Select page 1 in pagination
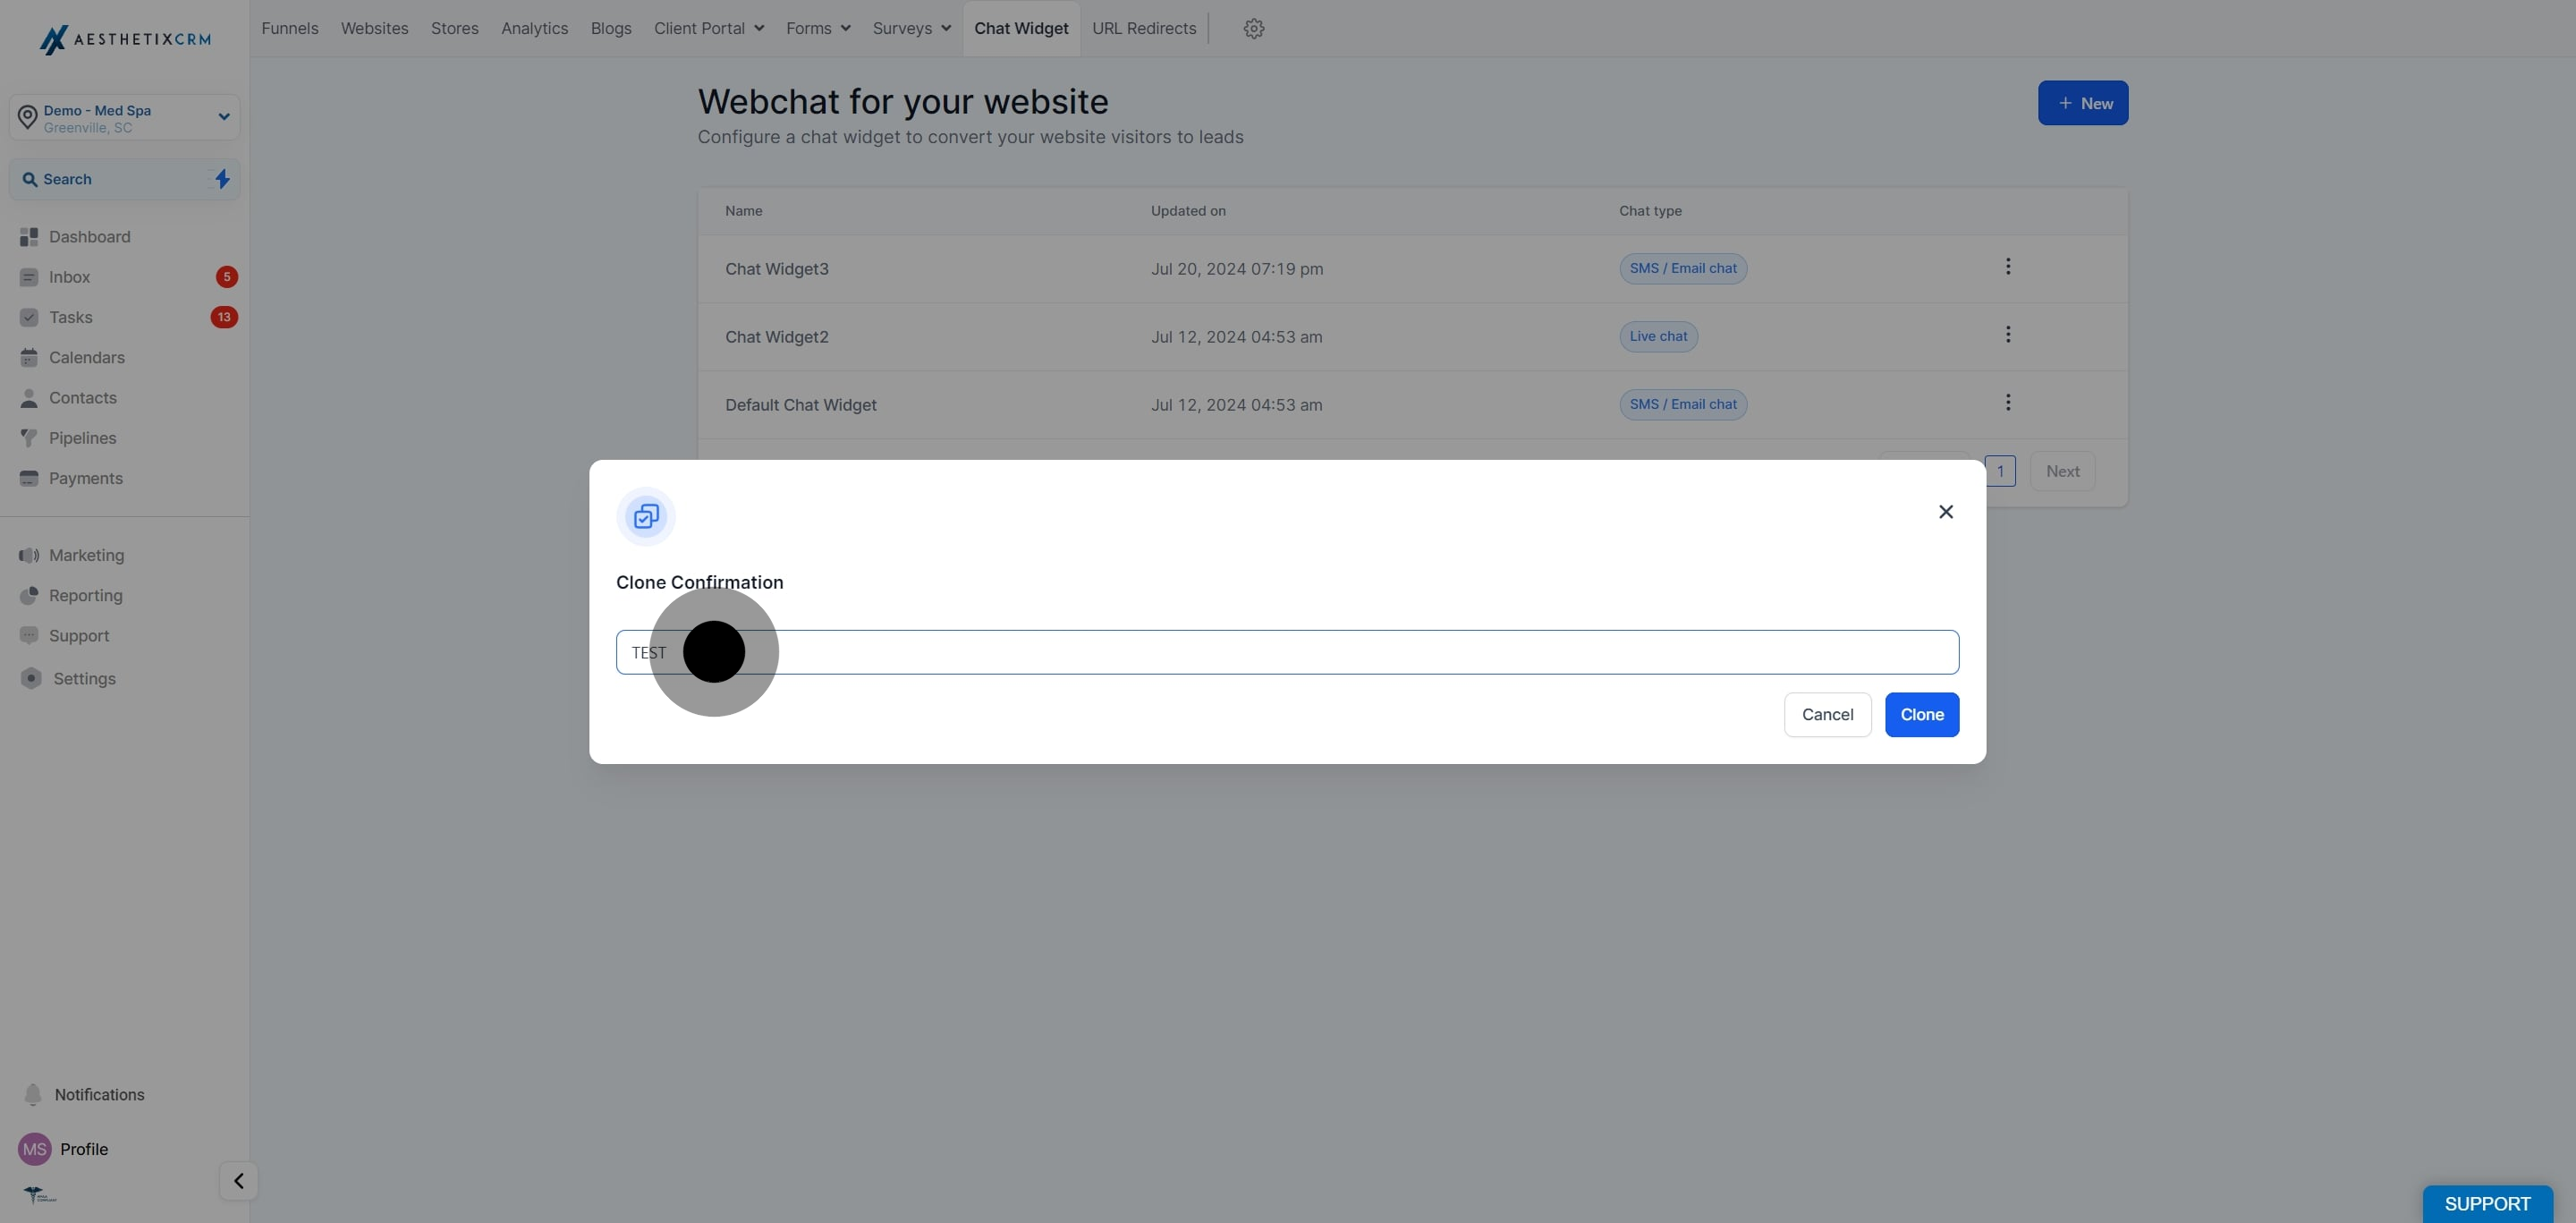Image resolution: width=2576 pixels, height=1223 pixels. (2000, 471)
